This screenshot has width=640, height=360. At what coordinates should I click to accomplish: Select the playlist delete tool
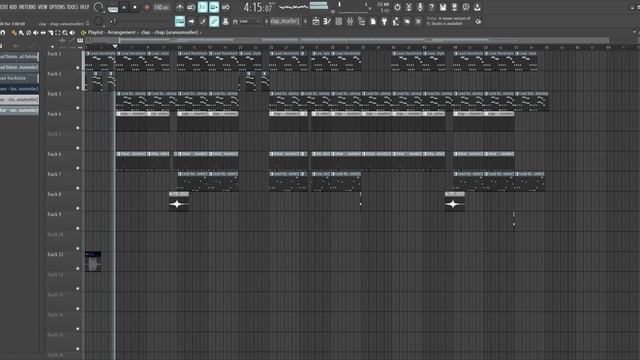pyautogui.click(x=29, y=33)
